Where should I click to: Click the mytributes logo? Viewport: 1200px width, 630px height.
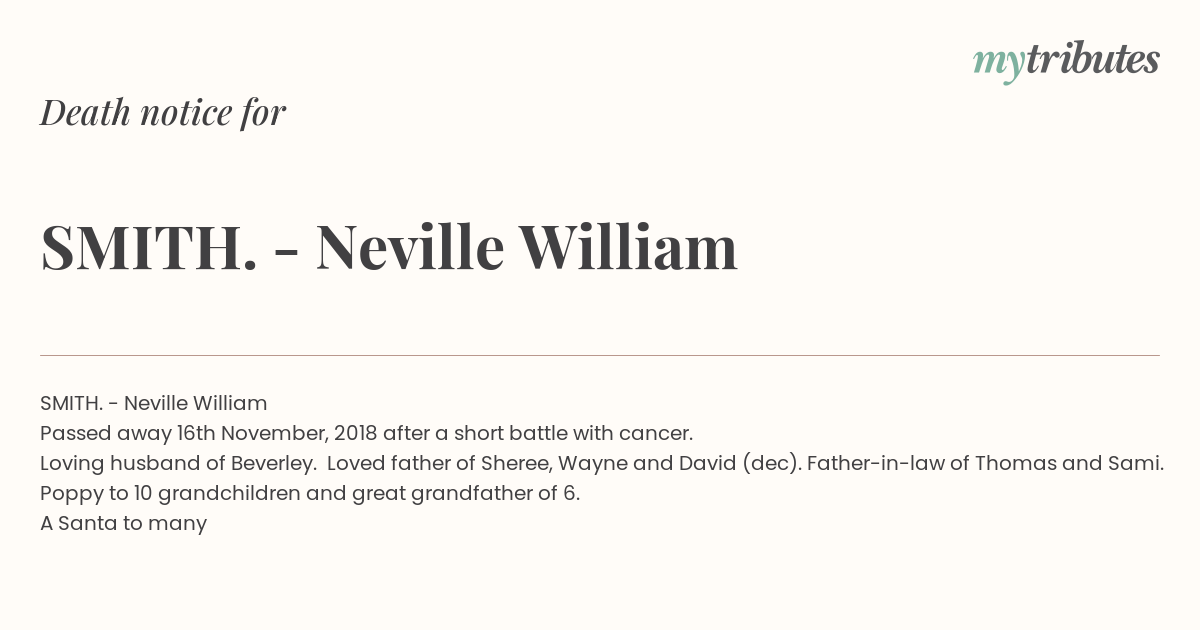(1066, 61)
